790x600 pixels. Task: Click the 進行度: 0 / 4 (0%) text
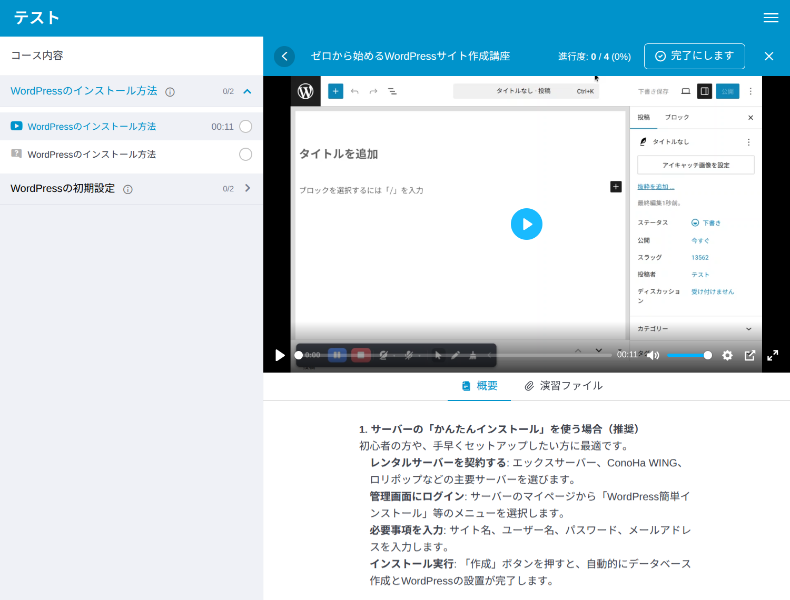click(595, 56)
